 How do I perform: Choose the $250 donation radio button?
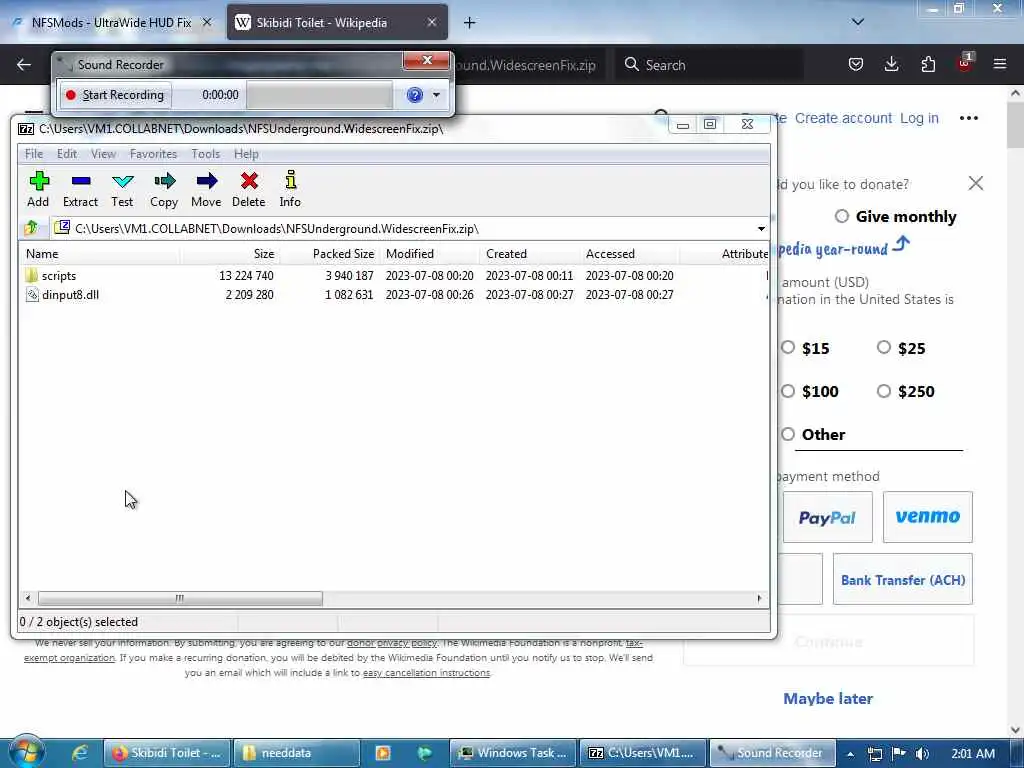[x=884, y=391]
